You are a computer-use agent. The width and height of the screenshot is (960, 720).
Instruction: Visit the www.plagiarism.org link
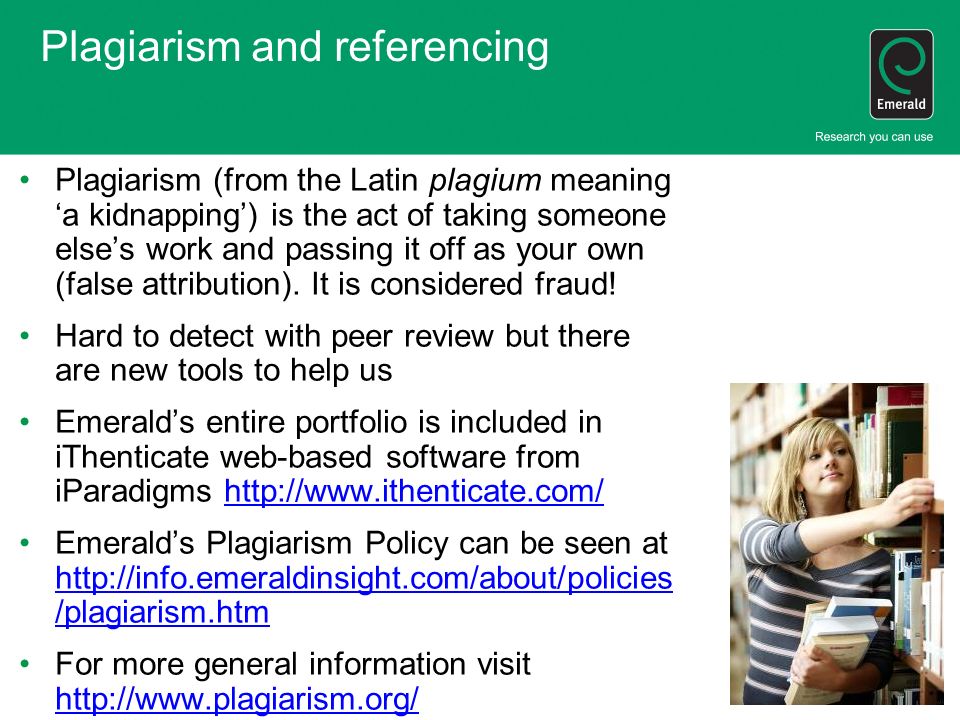(237, 699)
